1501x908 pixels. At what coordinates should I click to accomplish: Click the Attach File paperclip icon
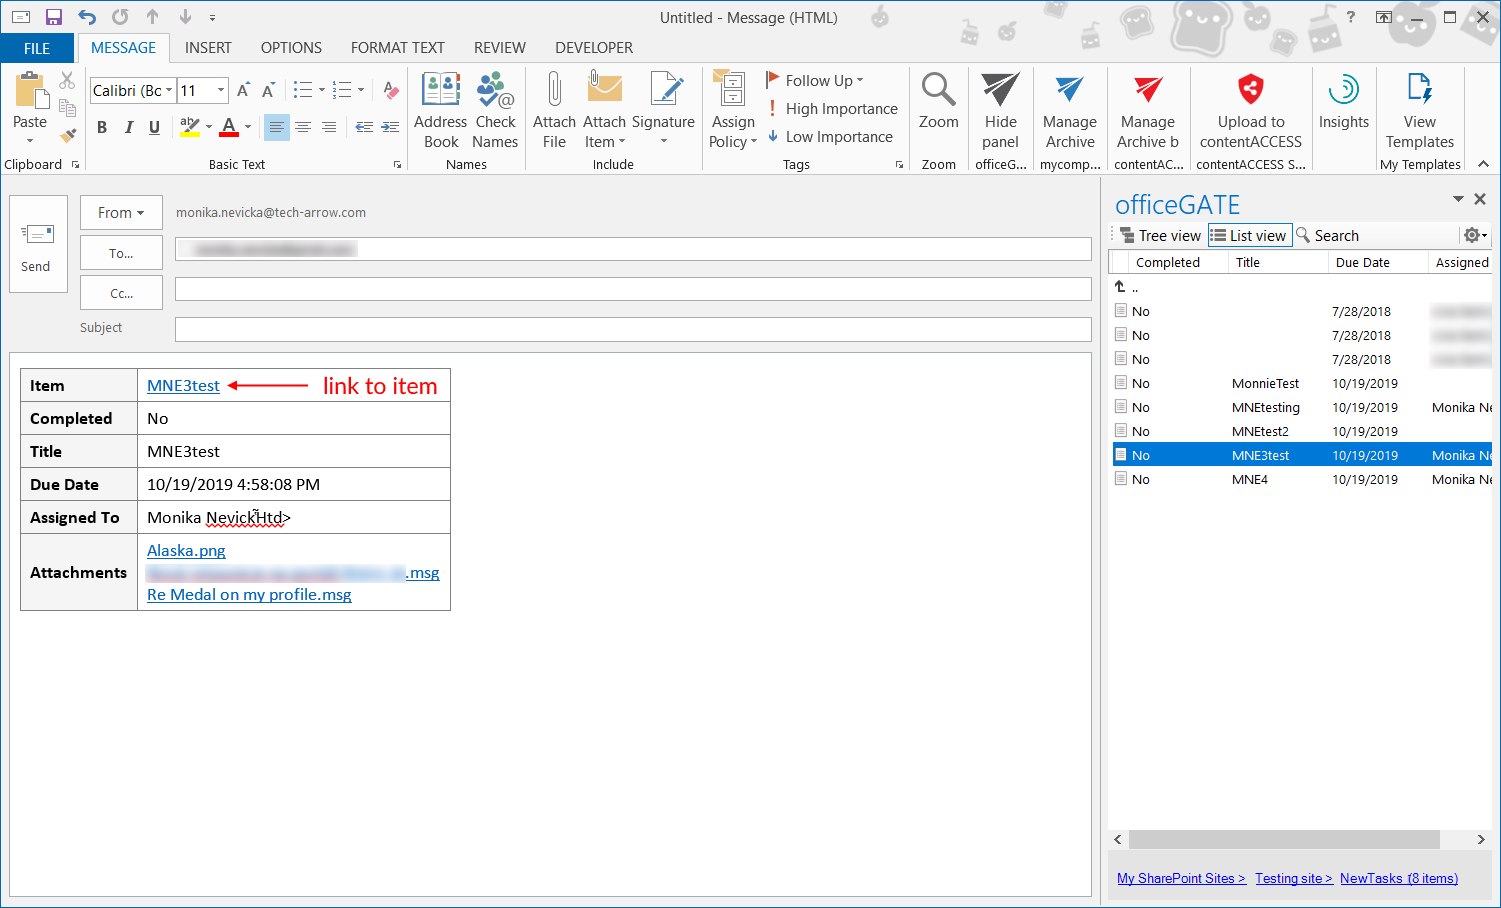554,92
